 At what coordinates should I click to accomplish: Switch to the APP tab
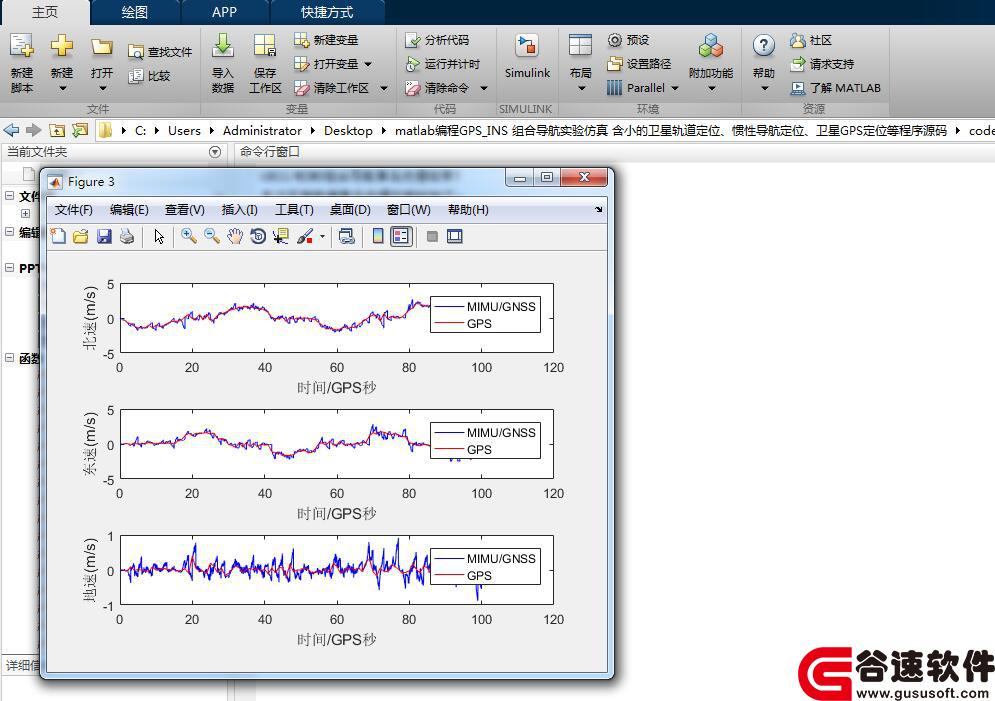(x=225, y=12)
